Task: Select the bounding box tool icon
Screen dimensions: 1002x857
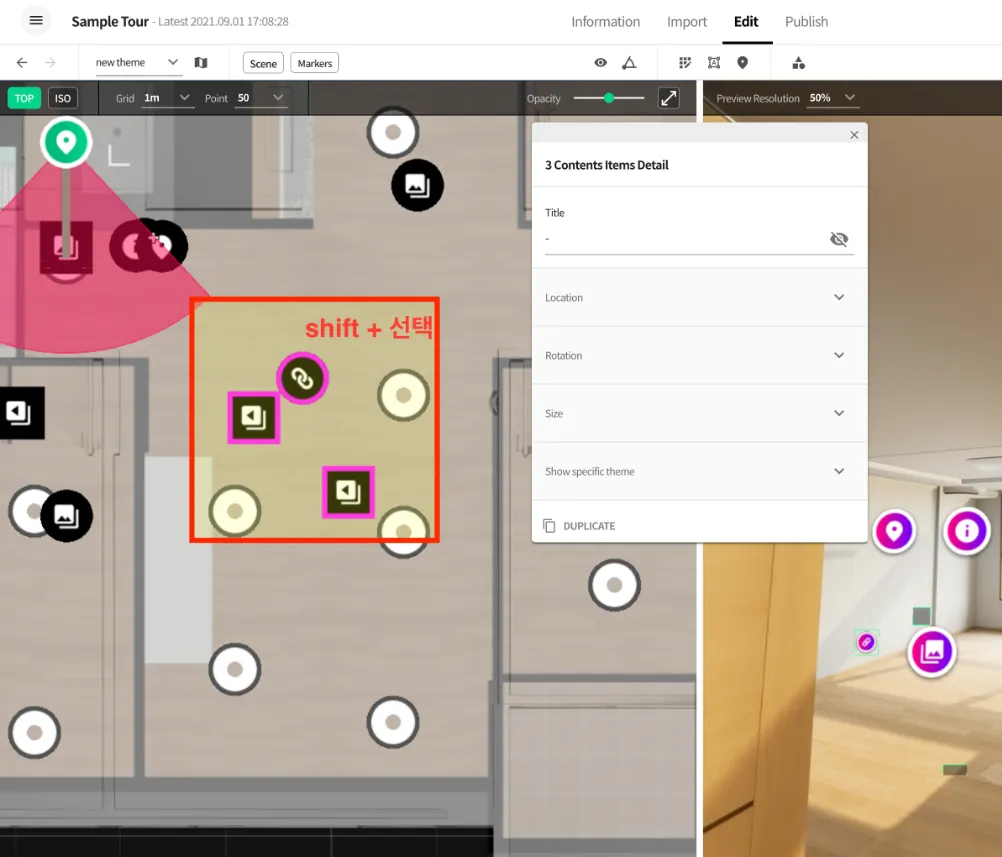Action: pos(714,63)
